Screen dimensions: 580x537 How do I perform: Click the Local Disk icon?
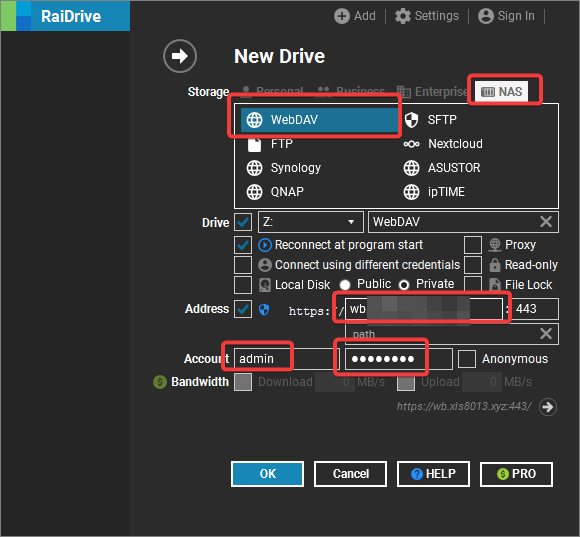point(265,285)
